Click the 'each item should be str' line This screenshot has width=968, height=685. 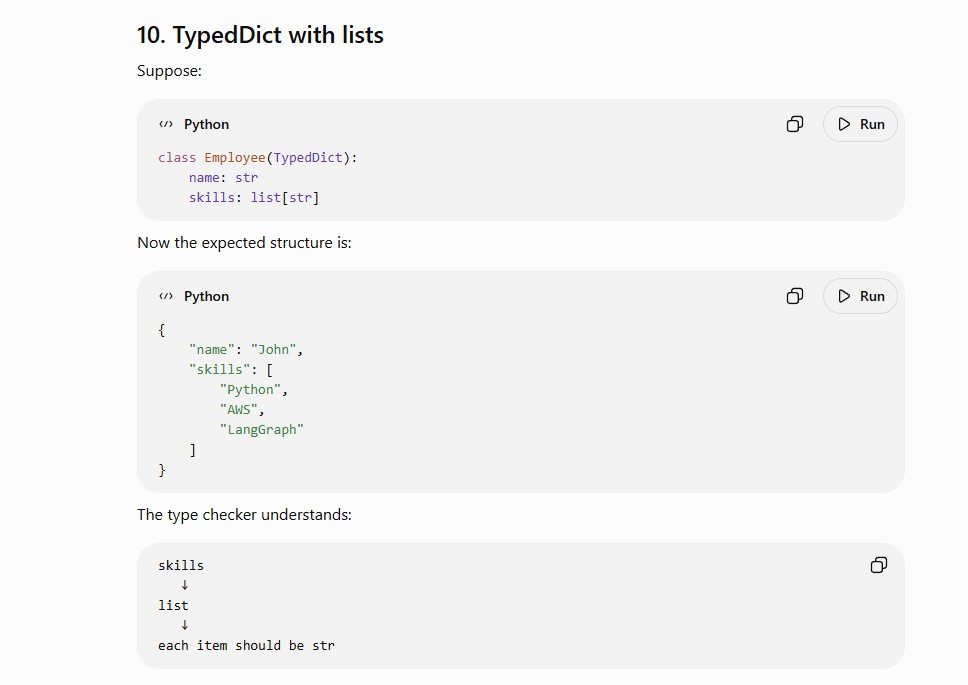pyautogui.click(x=246, y=646)
